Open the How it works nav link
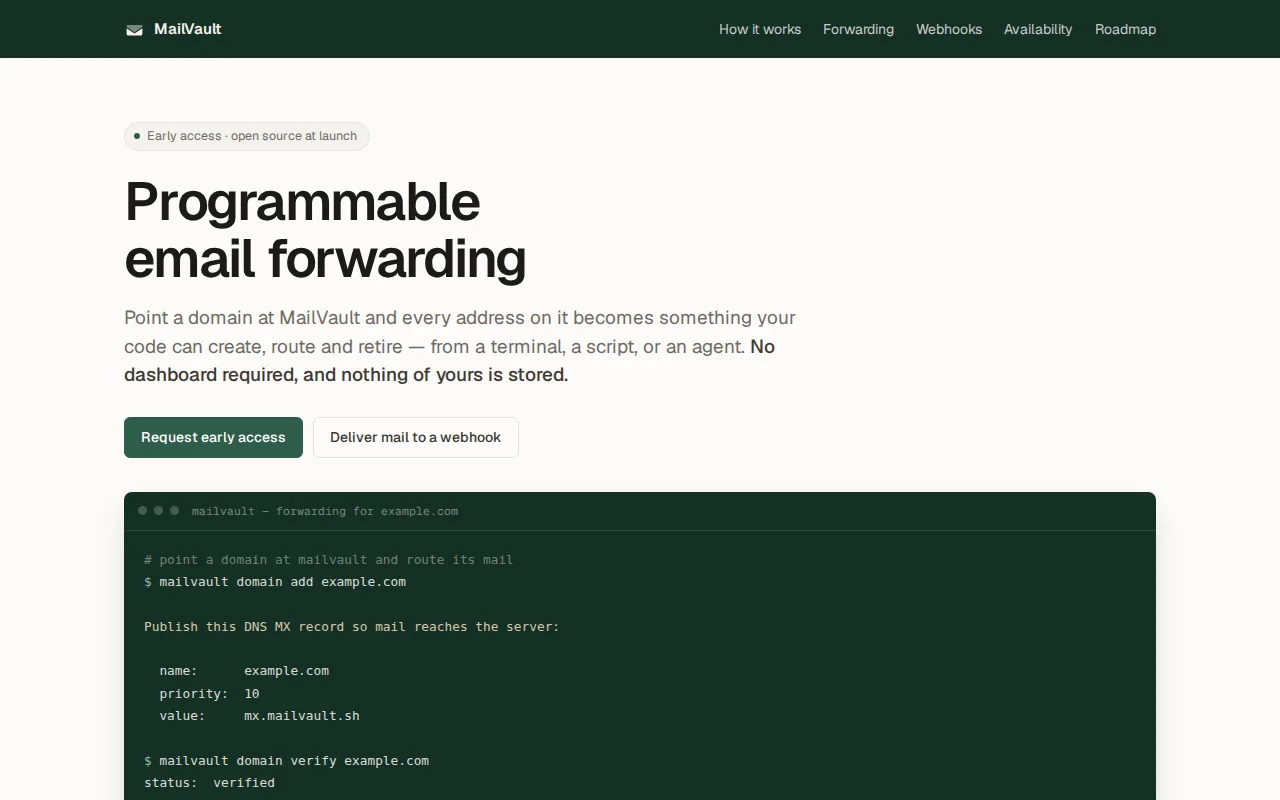The width and height of the screenshot is (1280, 800). click(x=760, y=29)
